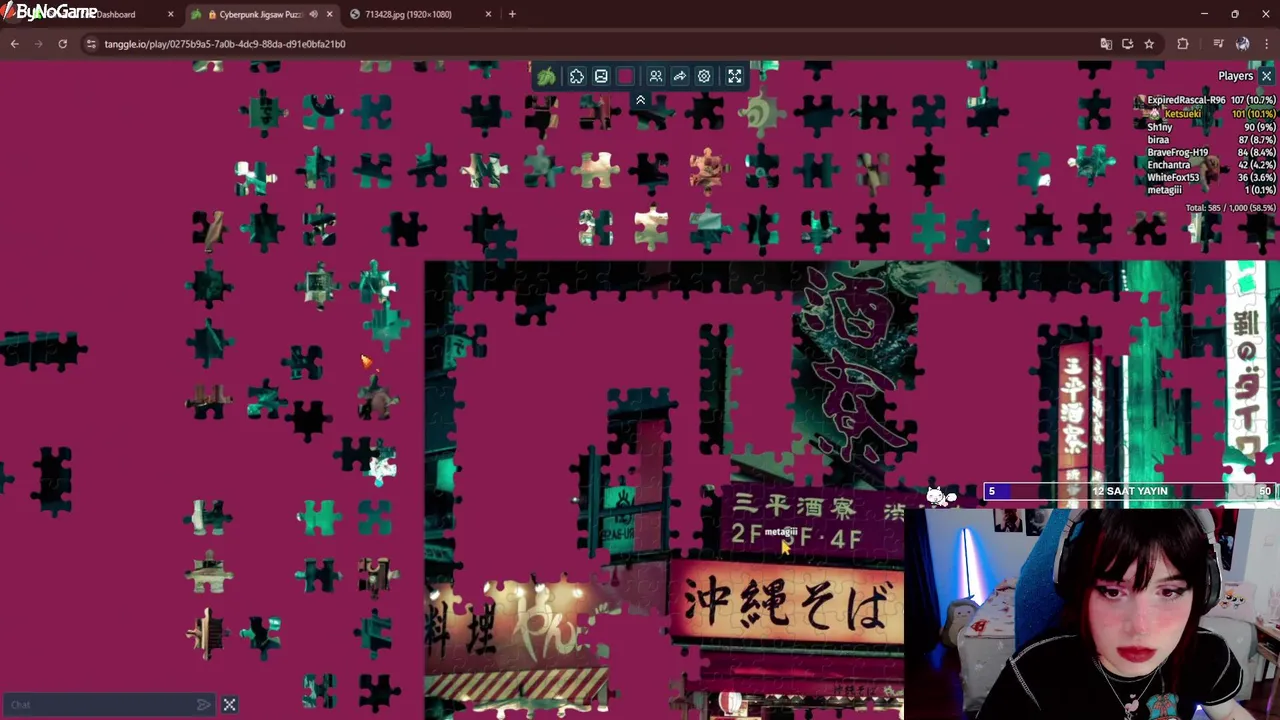Bookmark this page with star icon
Image resolution: width=1280 pixels, height=720 pixels.
point(1149,44)
